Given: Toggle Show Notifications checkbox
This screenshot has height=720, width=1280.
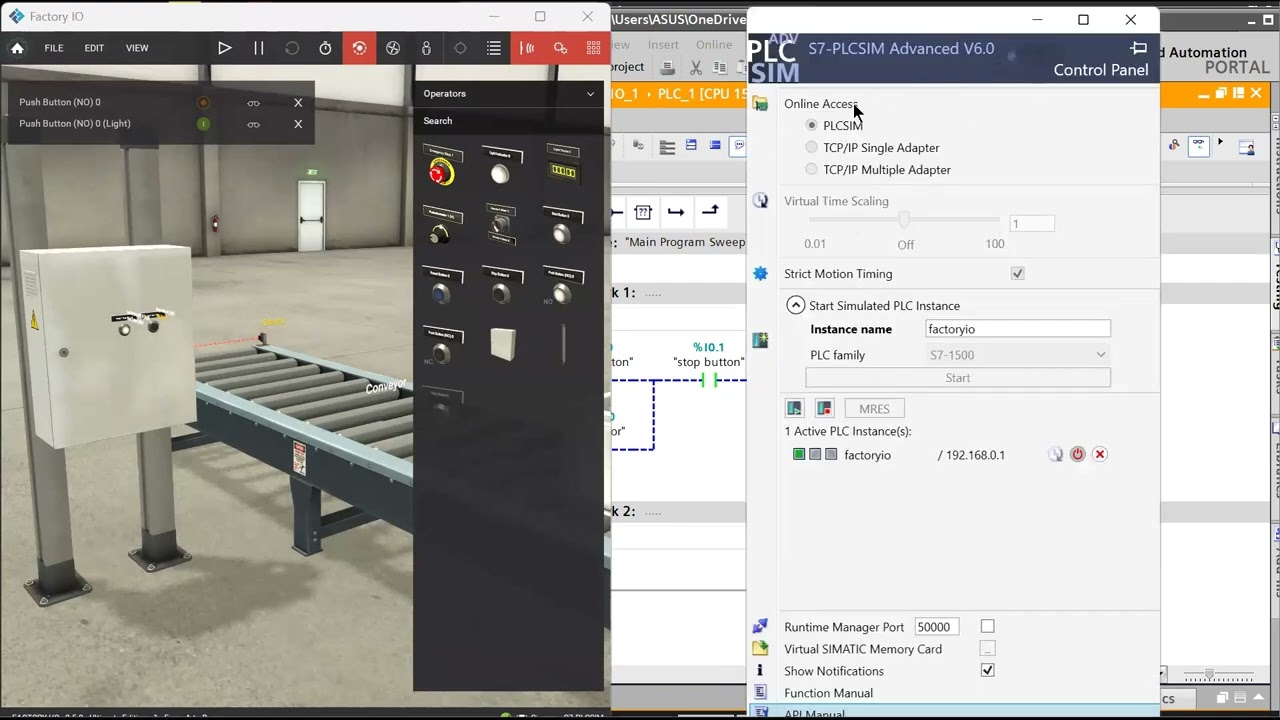Looking at the screenshot, I should (x=987, y=670).
